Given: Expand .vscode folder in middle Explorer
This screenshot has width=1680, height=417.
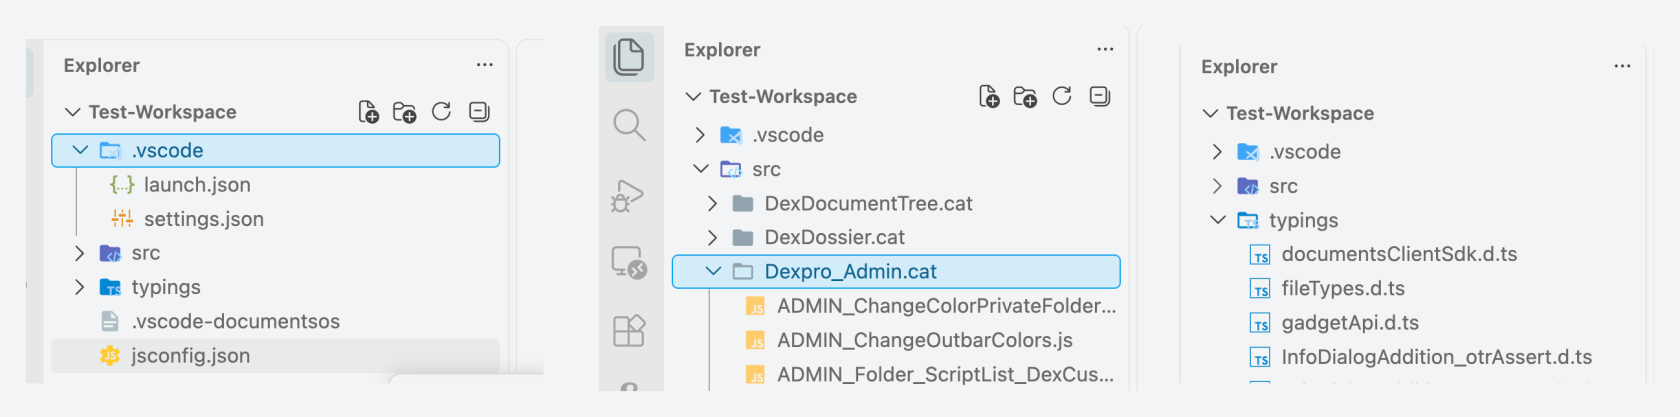Looking at the screenshot, I should click(700, 135).
